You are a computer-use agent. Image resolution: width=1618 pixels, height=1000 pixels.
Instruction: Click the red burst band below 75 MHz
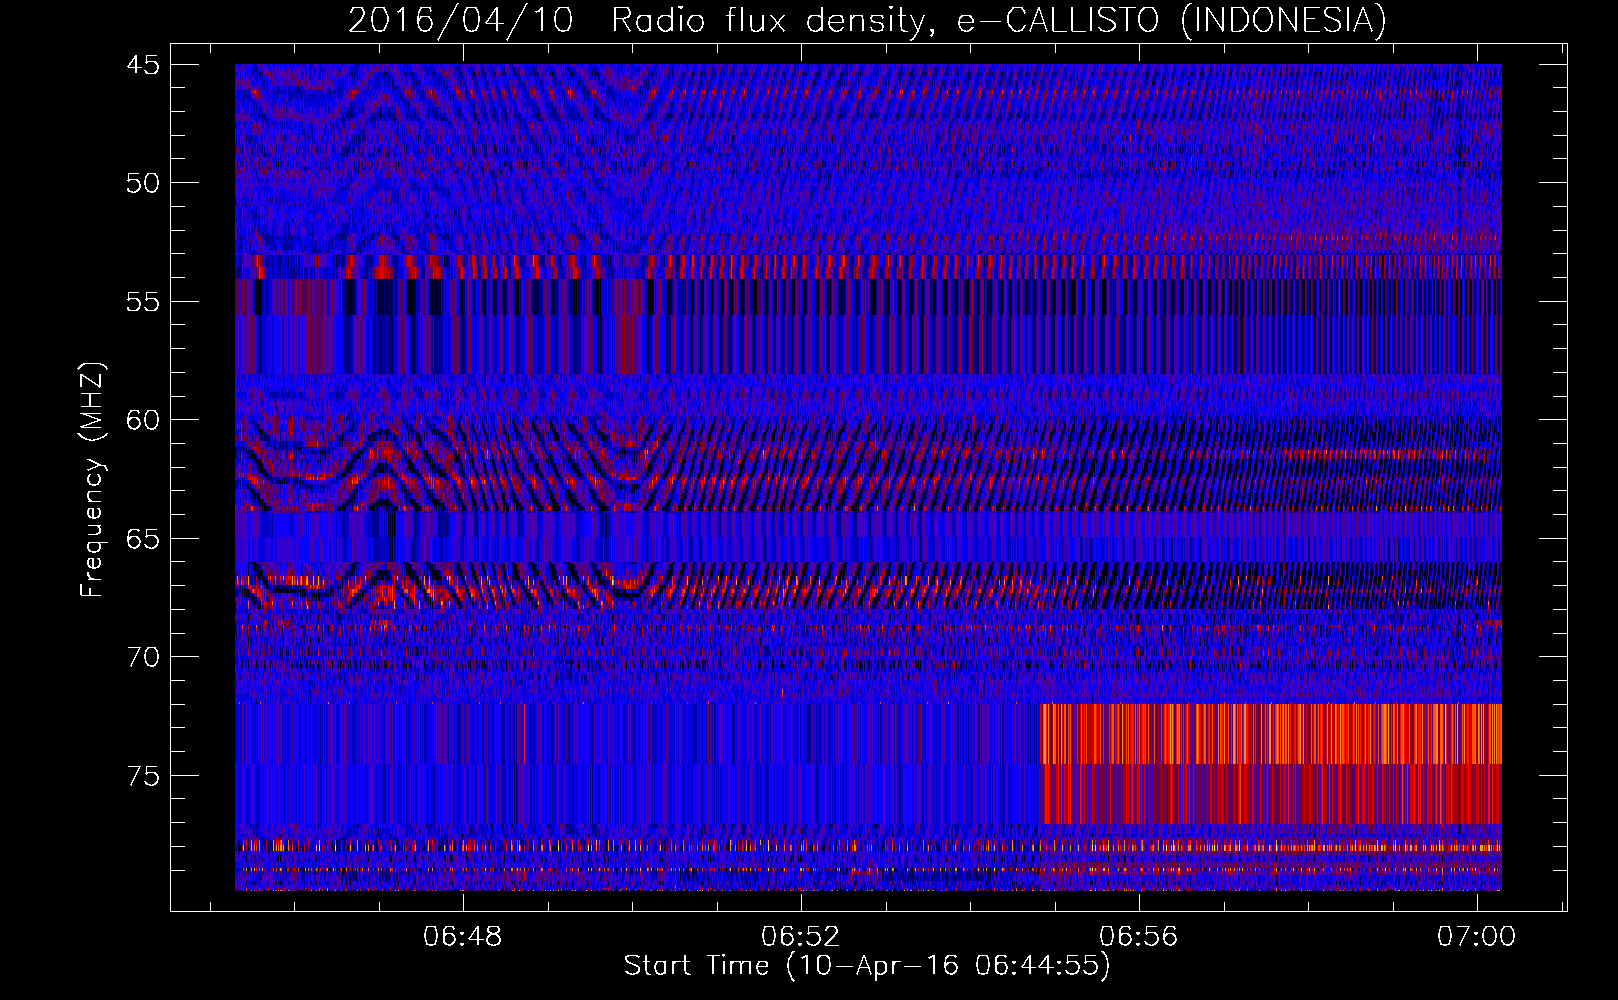pos(1271,794)
